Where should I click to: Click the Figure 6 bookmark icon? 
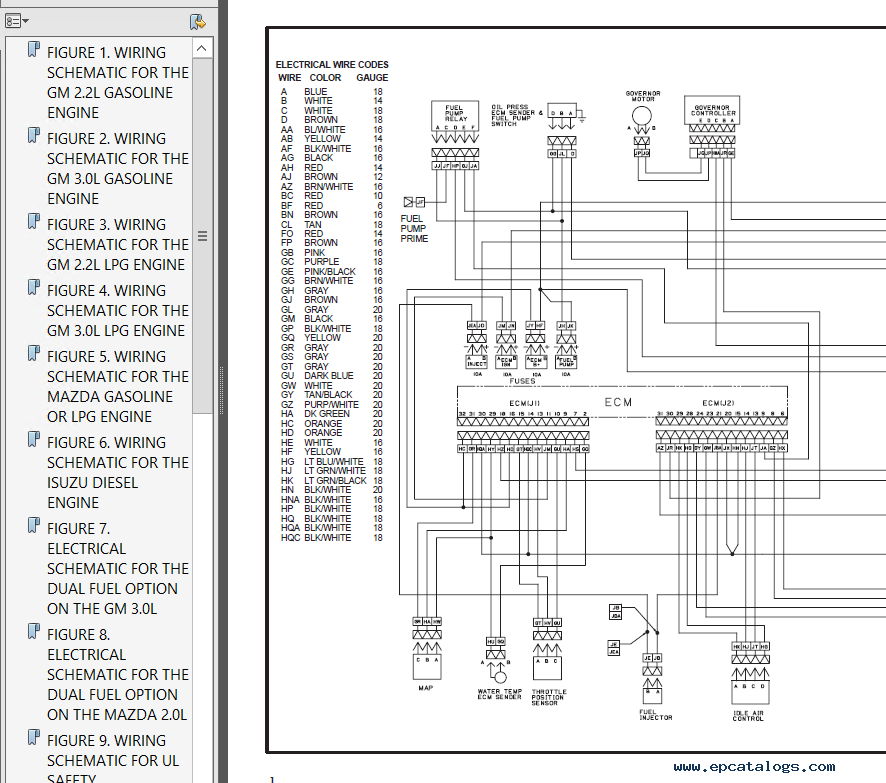pos(34,440)
